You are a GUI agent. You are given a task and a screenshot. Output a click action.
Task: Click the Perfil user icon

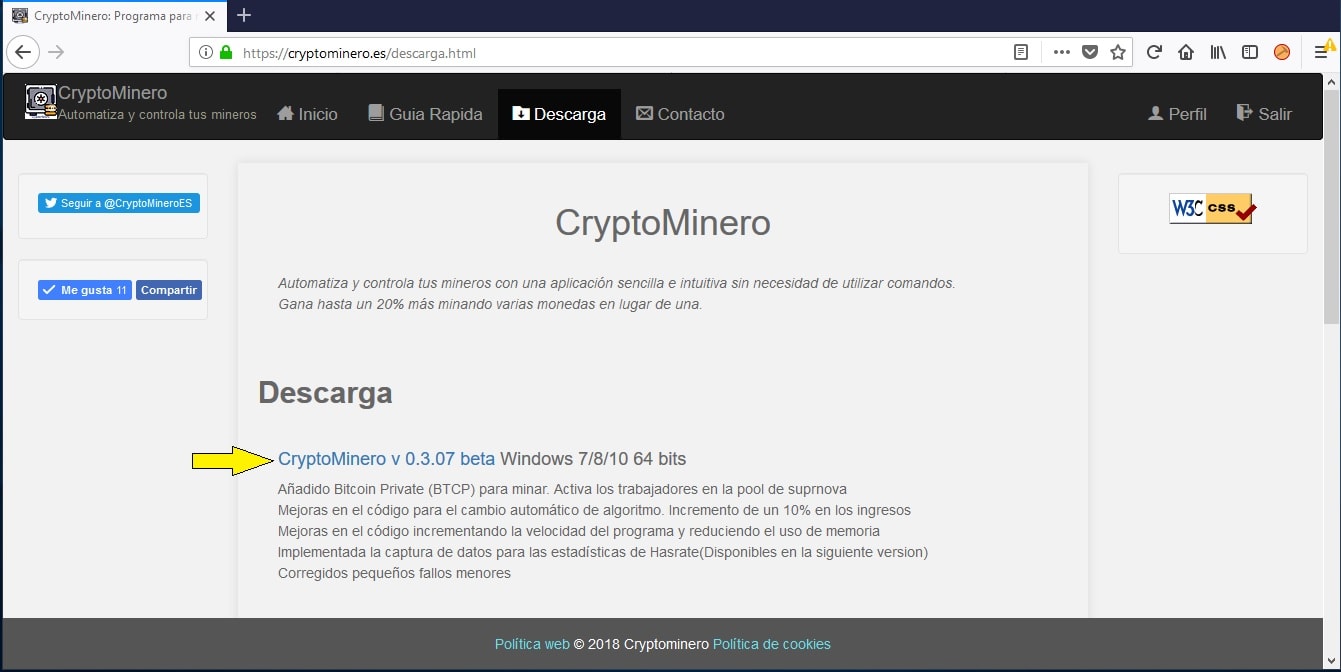[x=1156, y=114]
